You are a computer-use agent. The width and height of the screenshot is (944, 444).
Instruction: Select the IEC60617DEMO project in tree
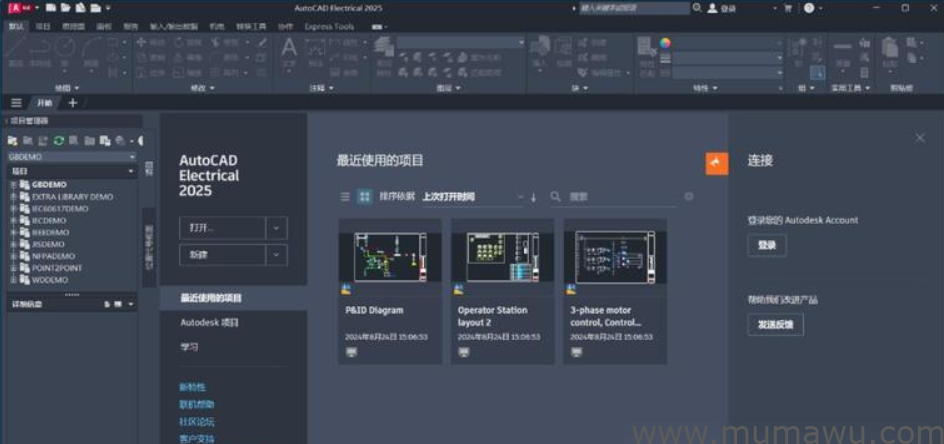[60, 208]
